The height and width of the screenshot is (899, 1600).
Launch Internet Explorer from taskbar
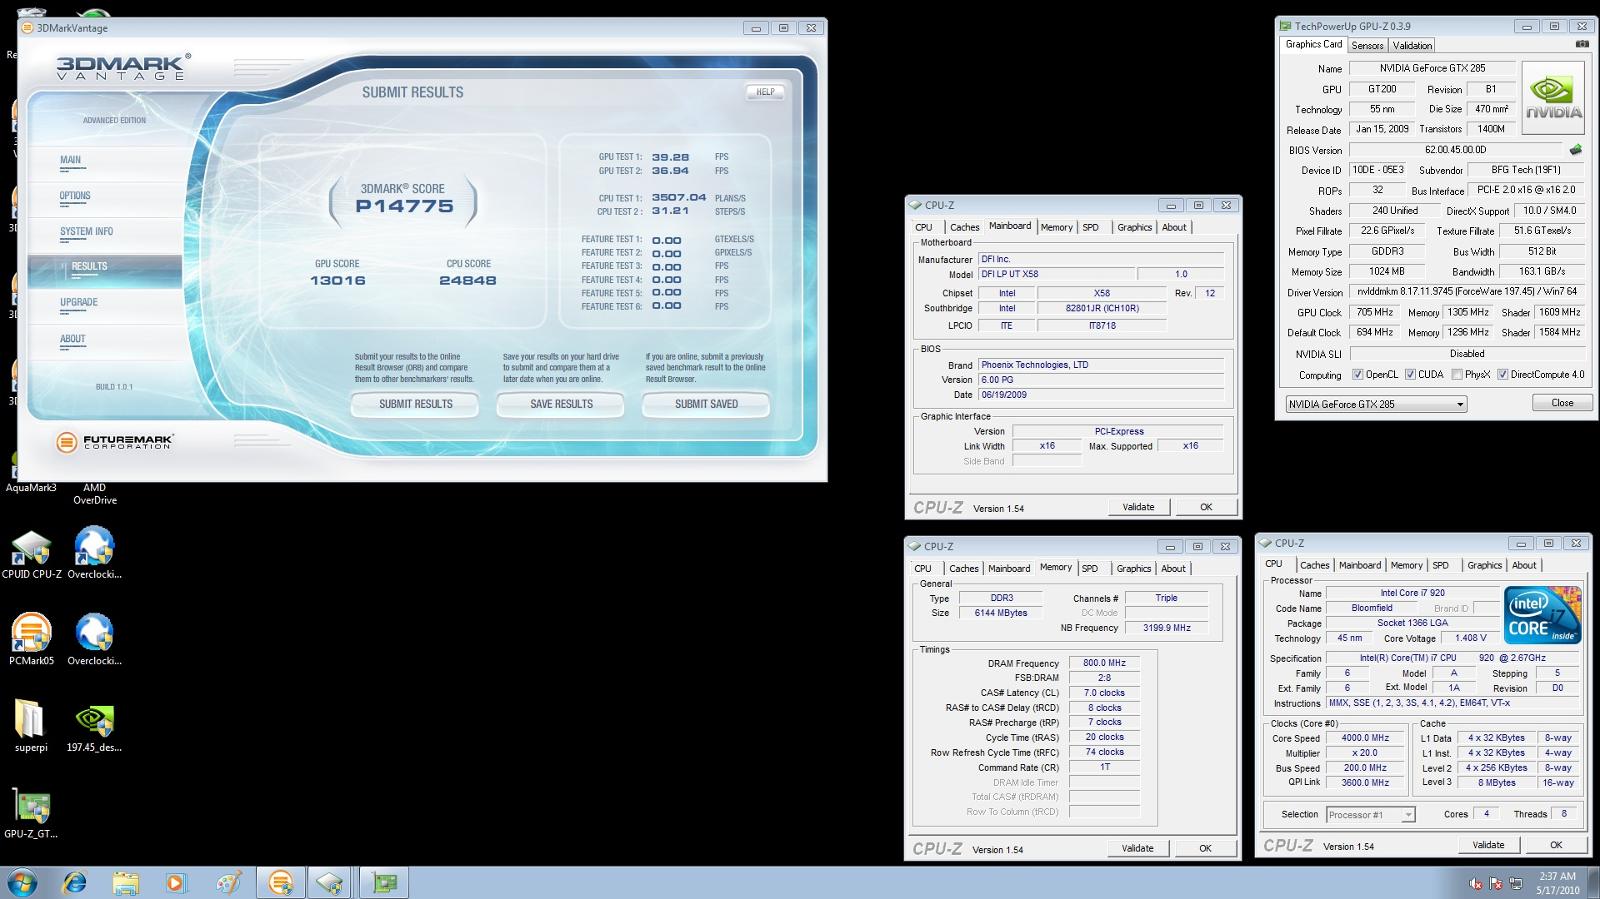click(75, 883)
